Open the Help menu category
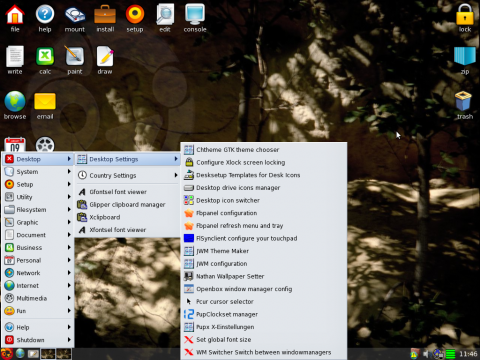480x360 pixels. (x=38, y=327)
